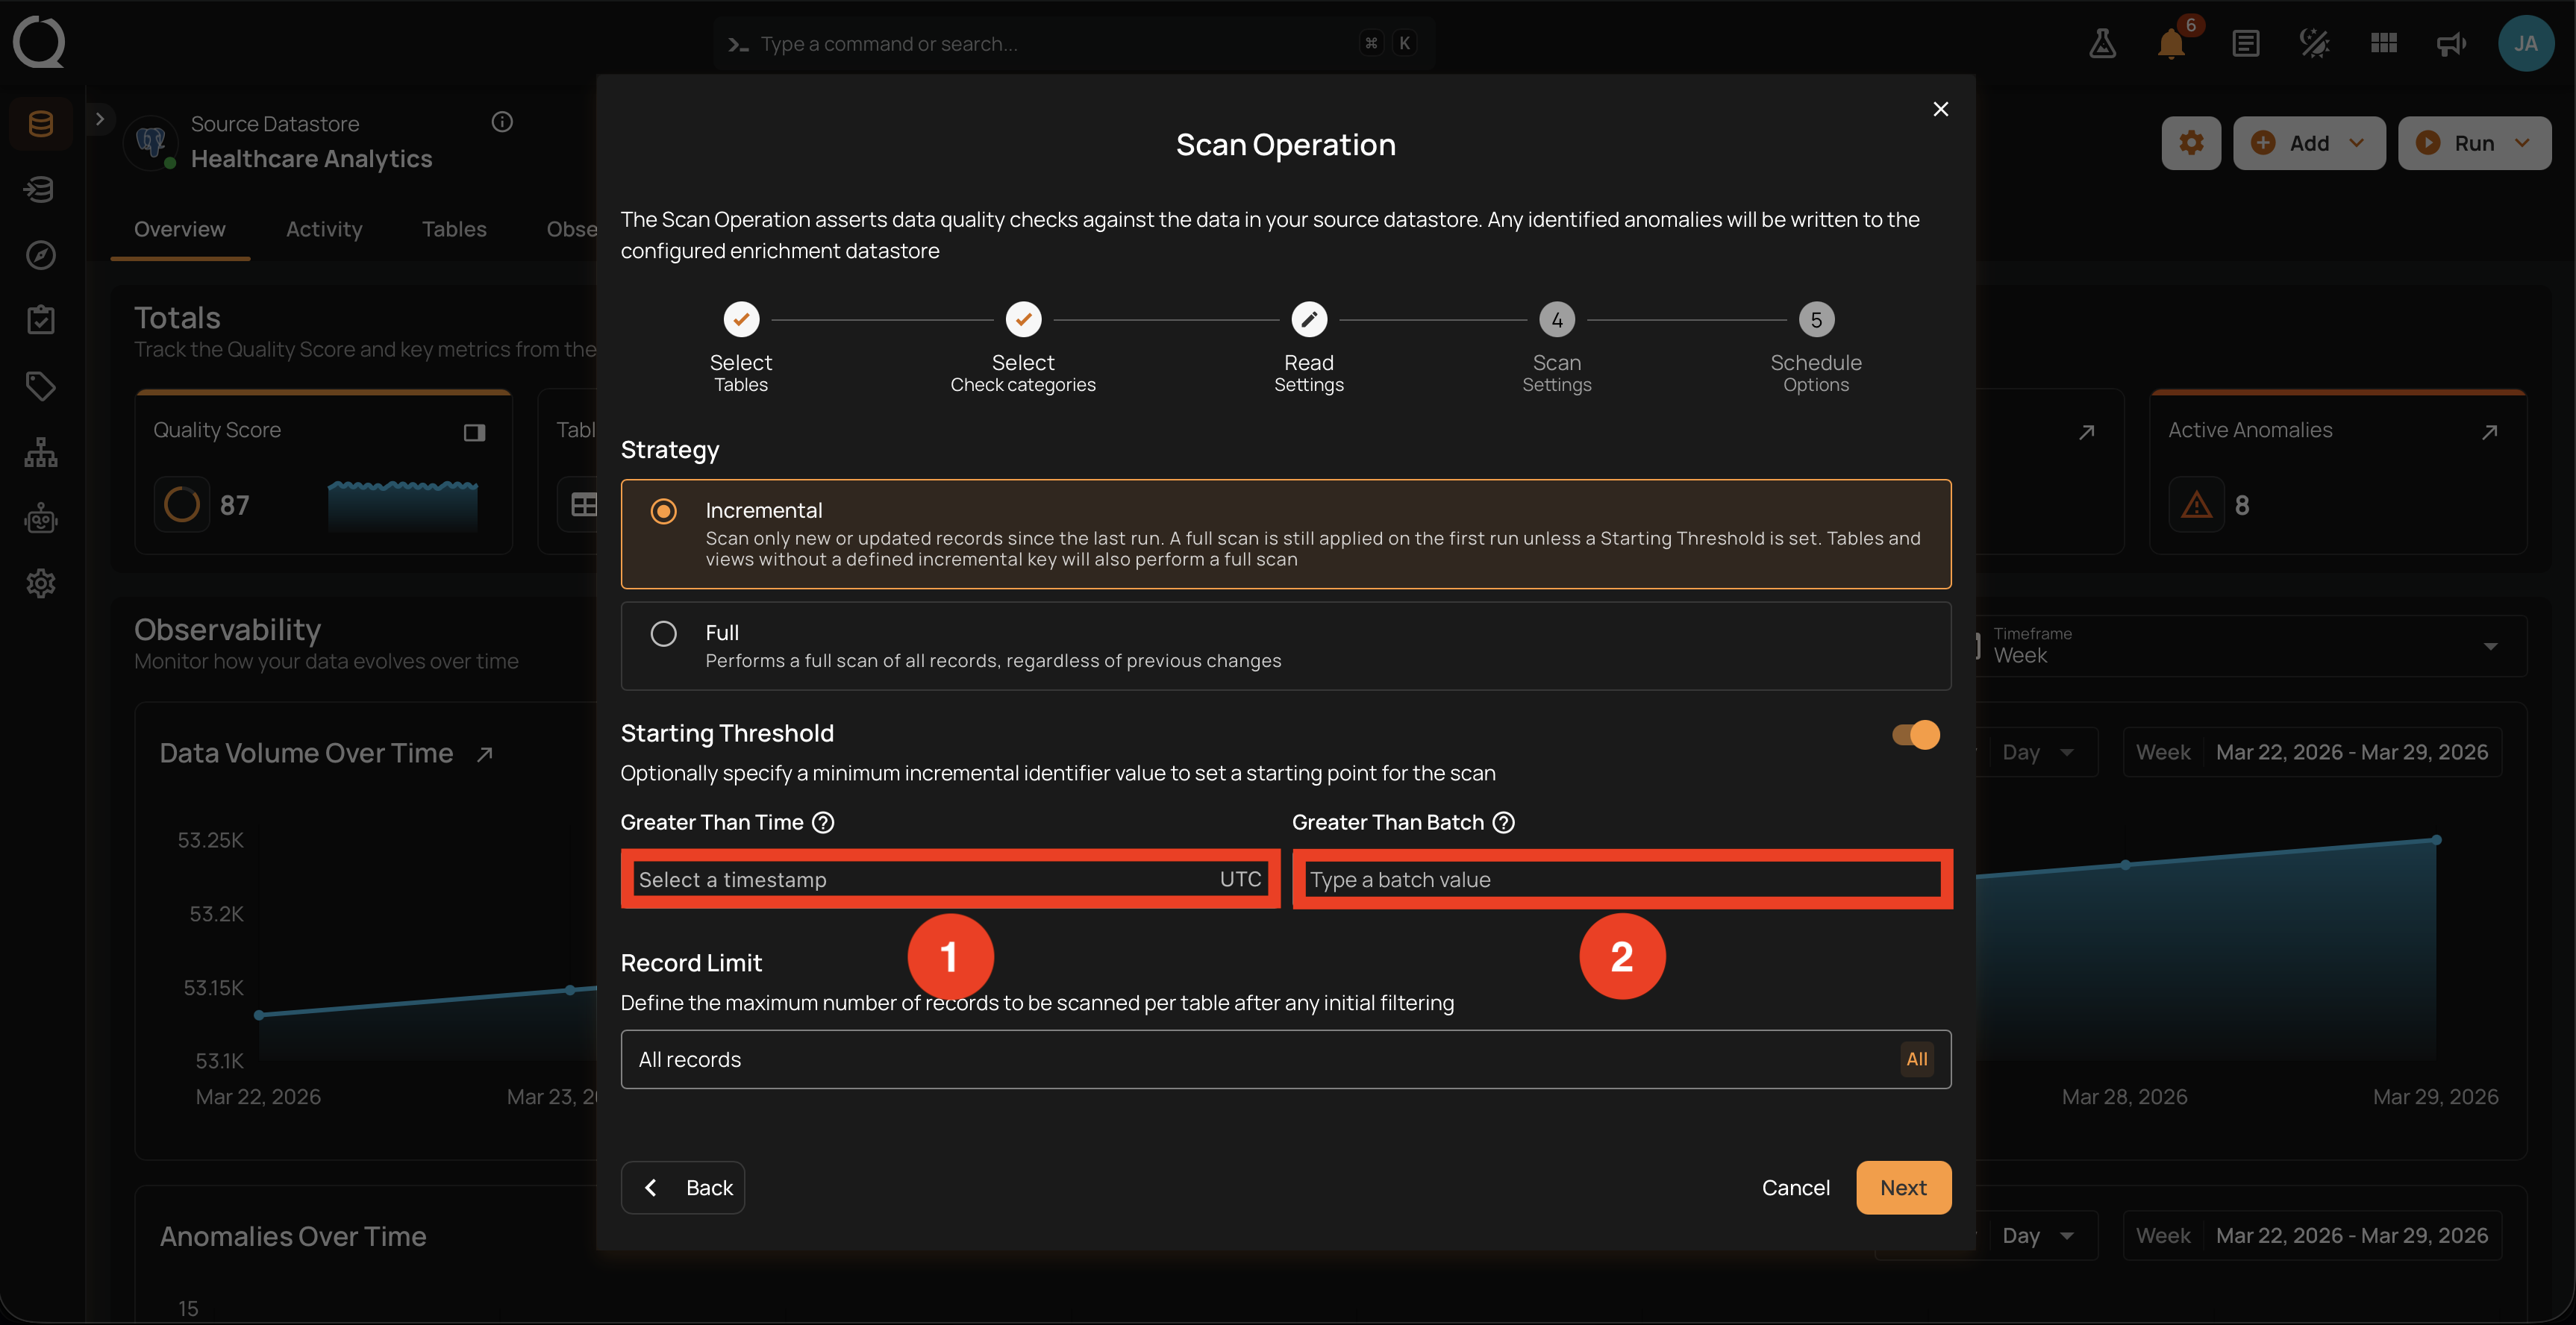This screenshot has height=1325, width=2576.
Task: Switch to the Activity tab
Action: [x=324, y=229]
